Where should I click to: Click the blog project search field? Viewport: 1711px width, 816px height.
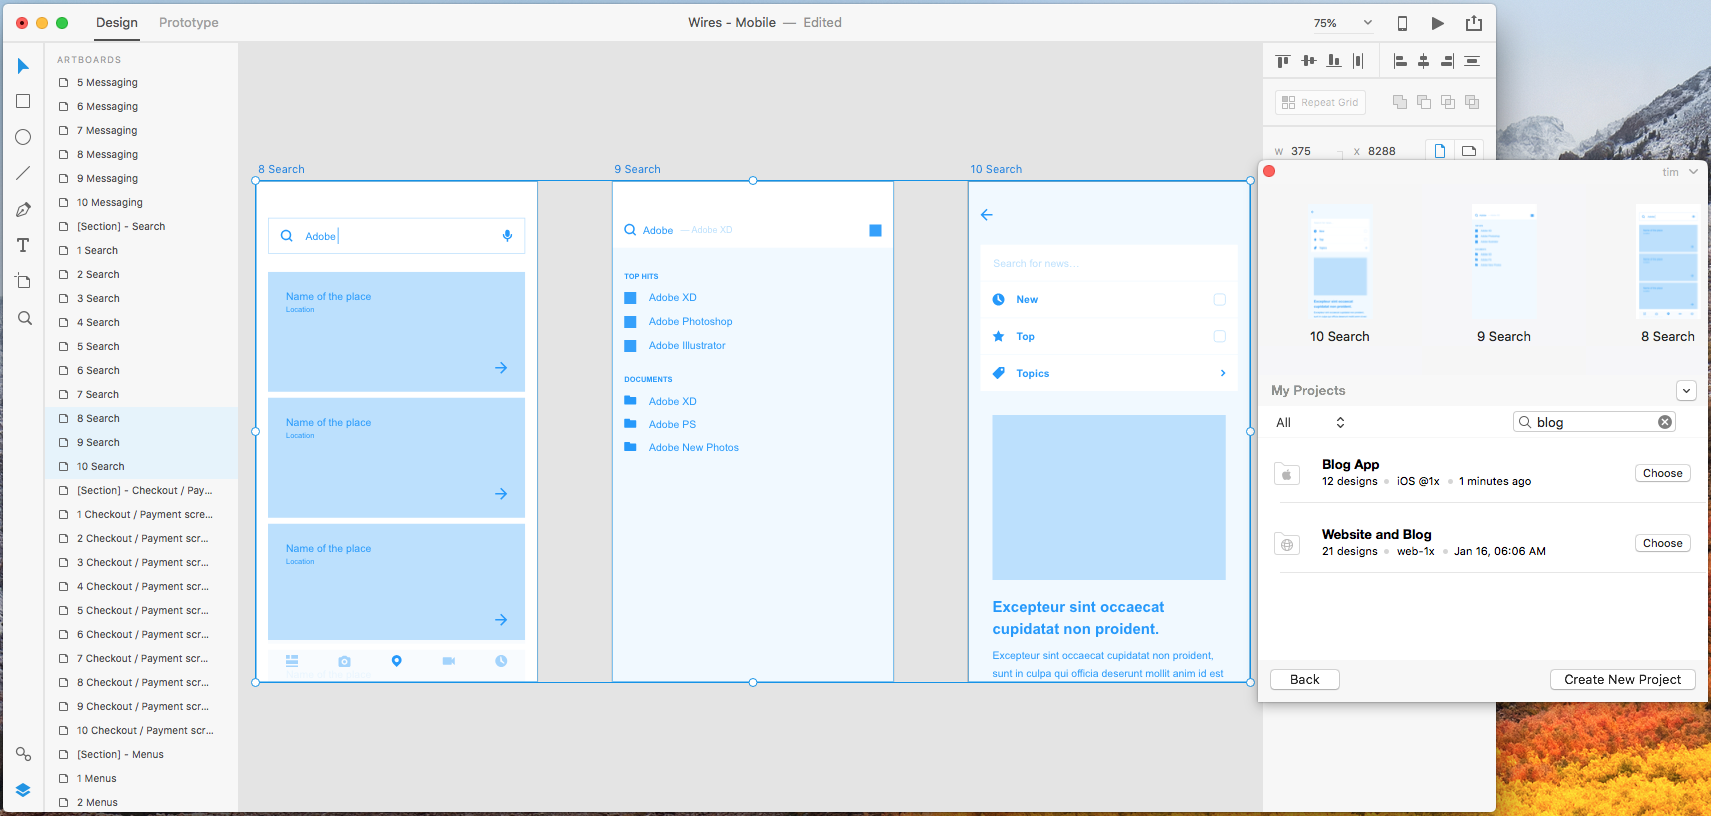[x=1594, y=422]
